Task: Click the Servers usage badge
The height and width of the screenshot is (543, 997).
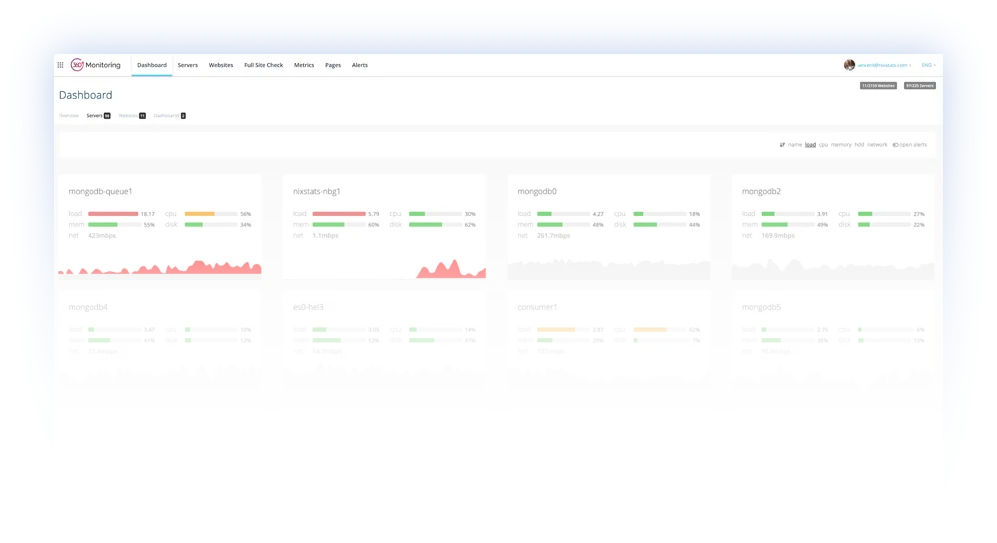Action: tap(920, 85)
